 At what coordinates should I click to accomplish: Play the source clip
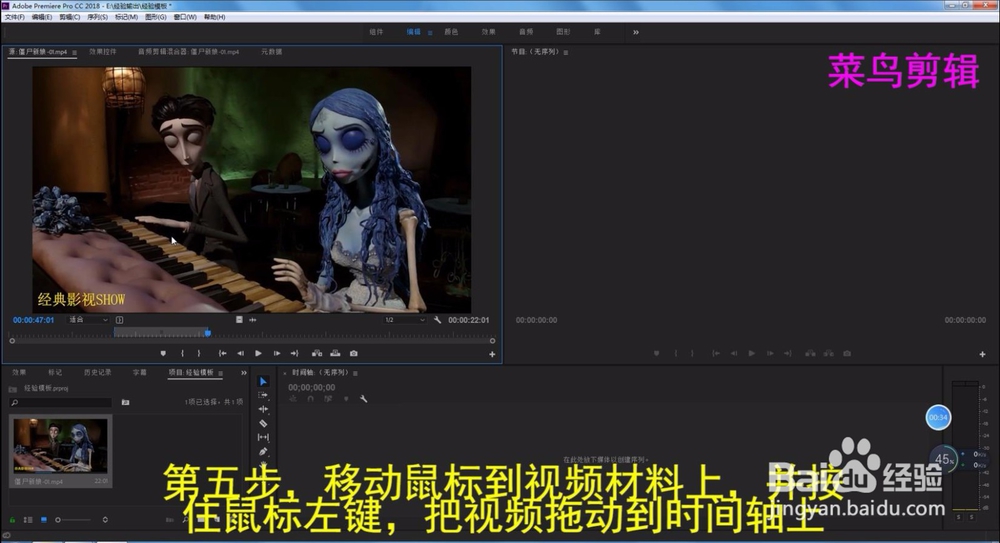(x=258, y=353)
